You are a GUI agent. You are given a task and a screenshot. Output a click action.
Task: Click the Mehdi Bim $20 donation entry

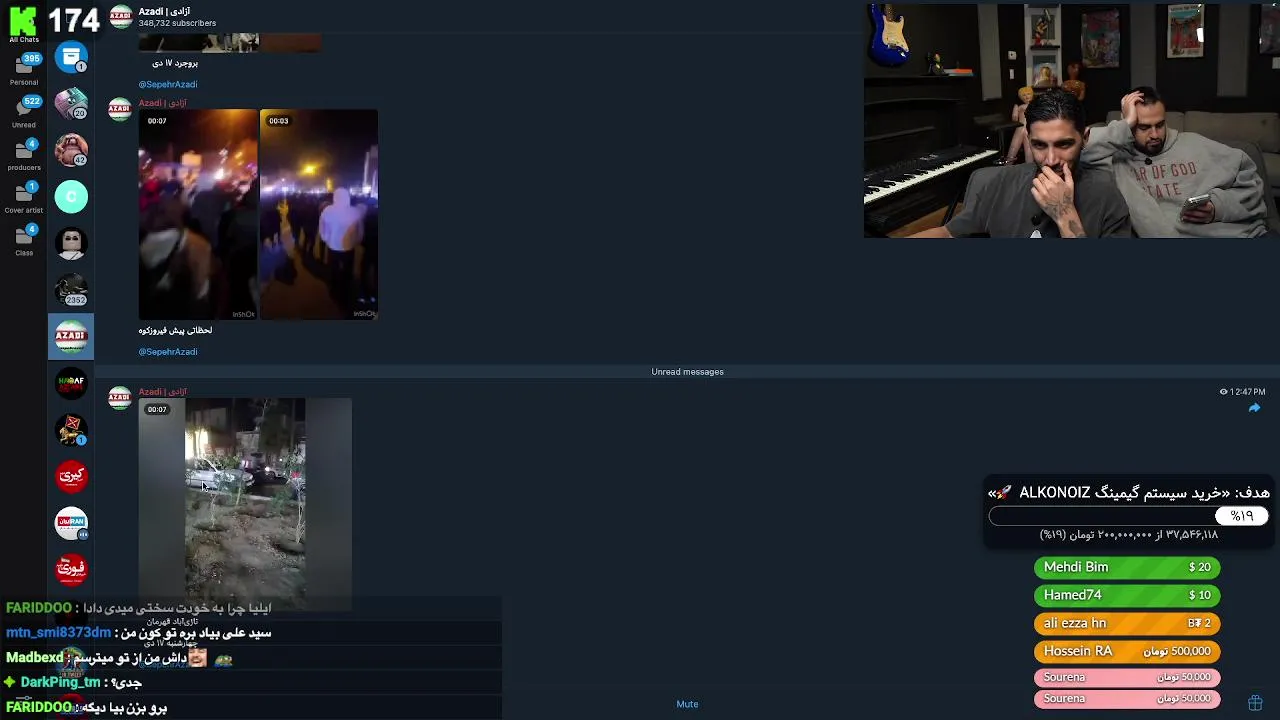pyautogui.click(x=1127, y=567)
